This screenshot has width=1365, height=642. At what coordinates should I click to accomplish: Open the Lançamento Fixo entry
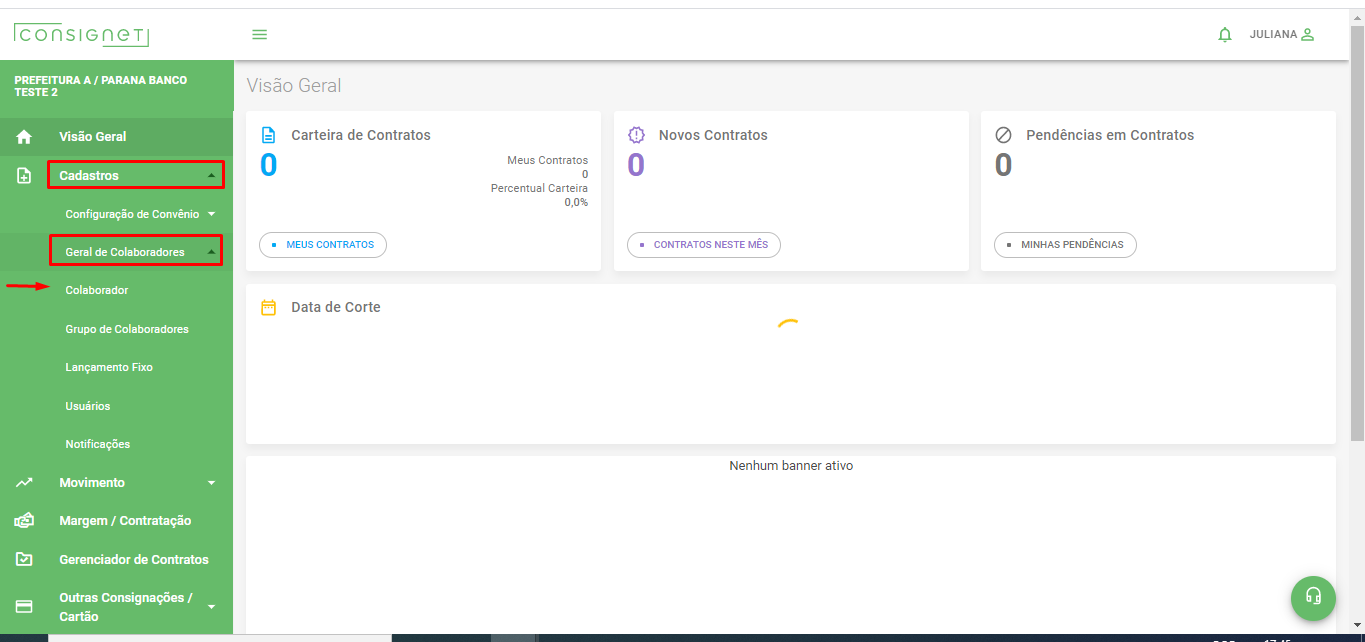[109, 367]
